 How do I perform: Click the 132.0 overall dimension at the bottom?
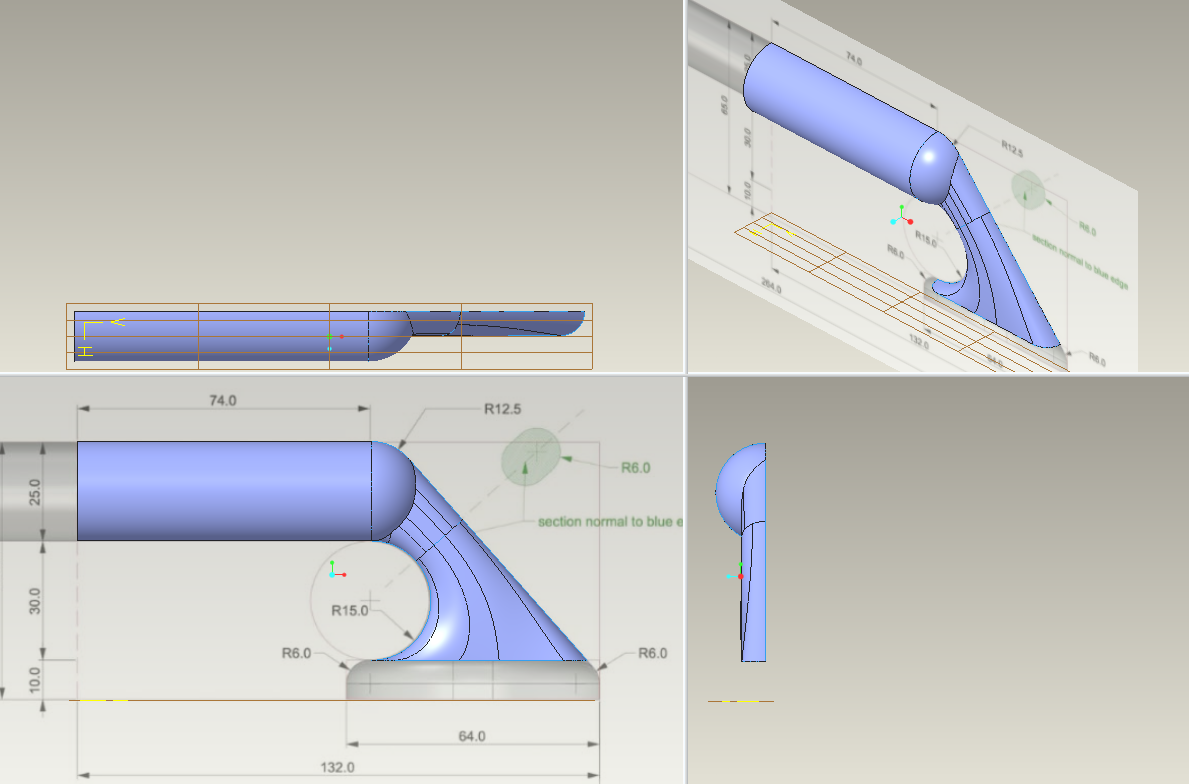pos(337,768)
